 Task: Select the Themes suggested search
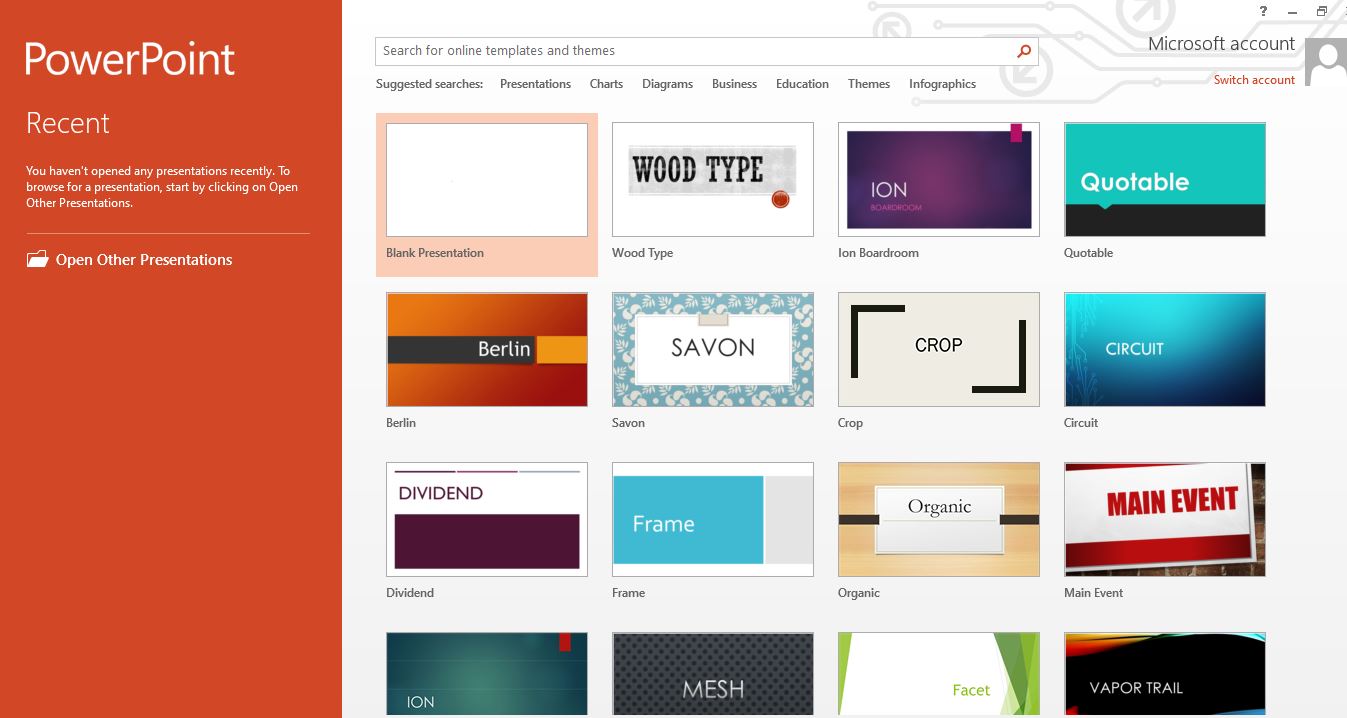tap(869, 84)
